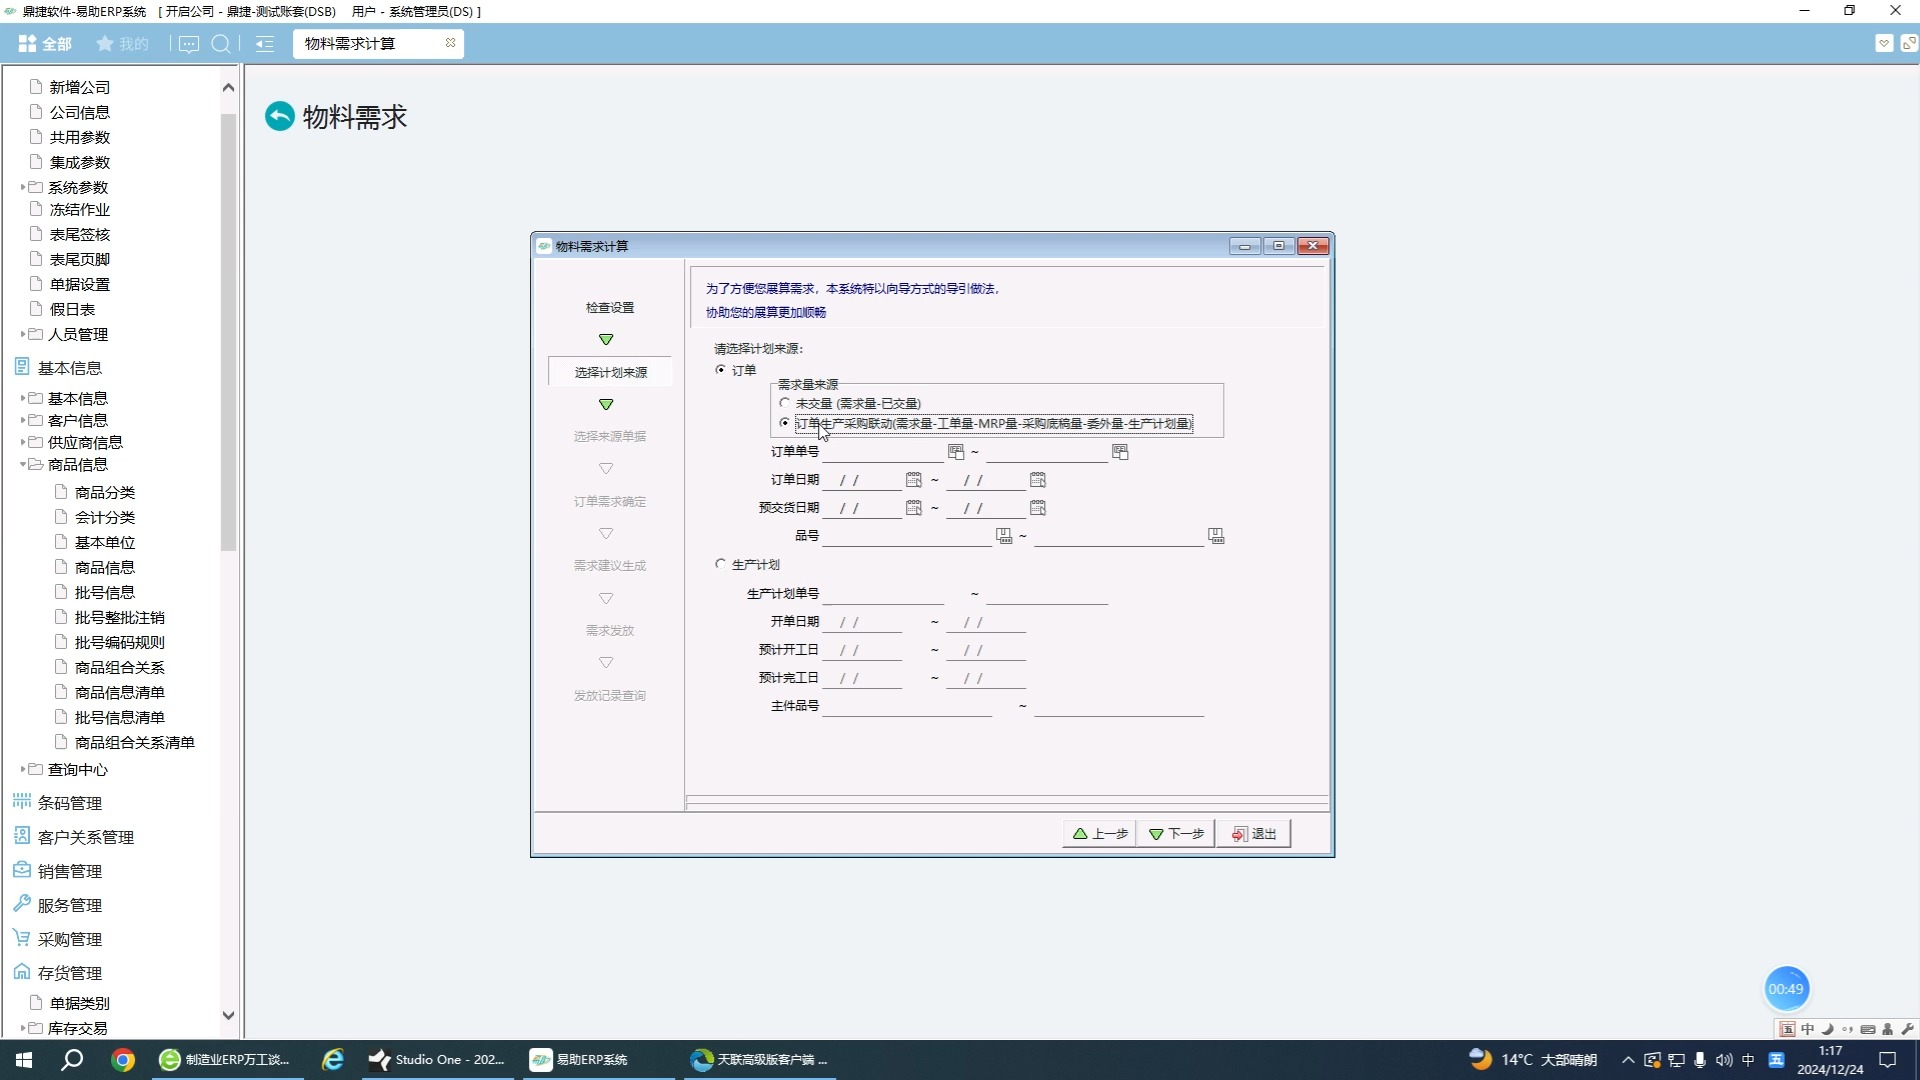Open the 预交货日期 end calendar picker
This screenshot has height=1080, width=1920.
tap(1038, 508)
